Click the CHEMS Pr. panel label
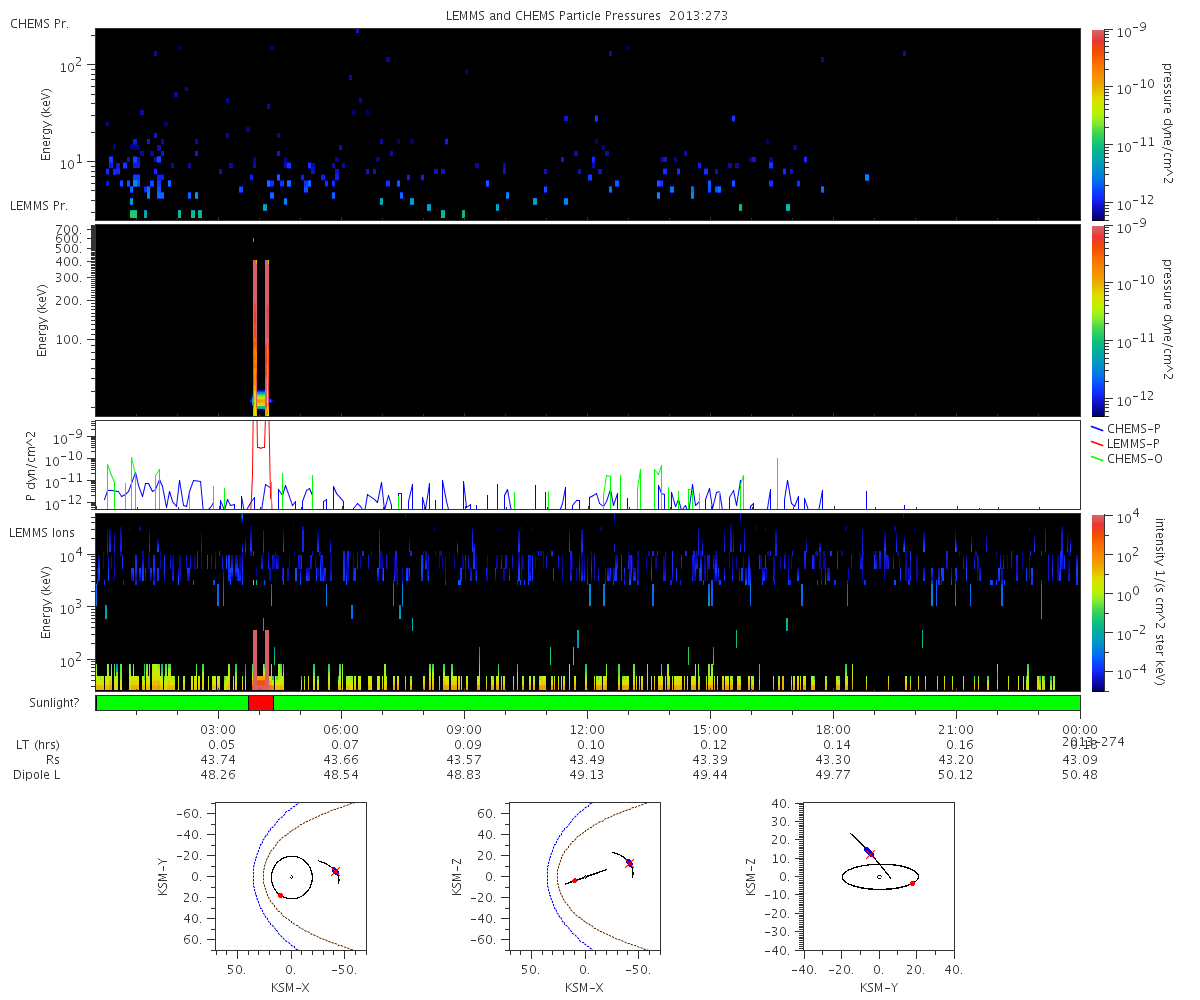Image resolution: width=1200 pixels, height=1000 pixels. tap(39, 23)
